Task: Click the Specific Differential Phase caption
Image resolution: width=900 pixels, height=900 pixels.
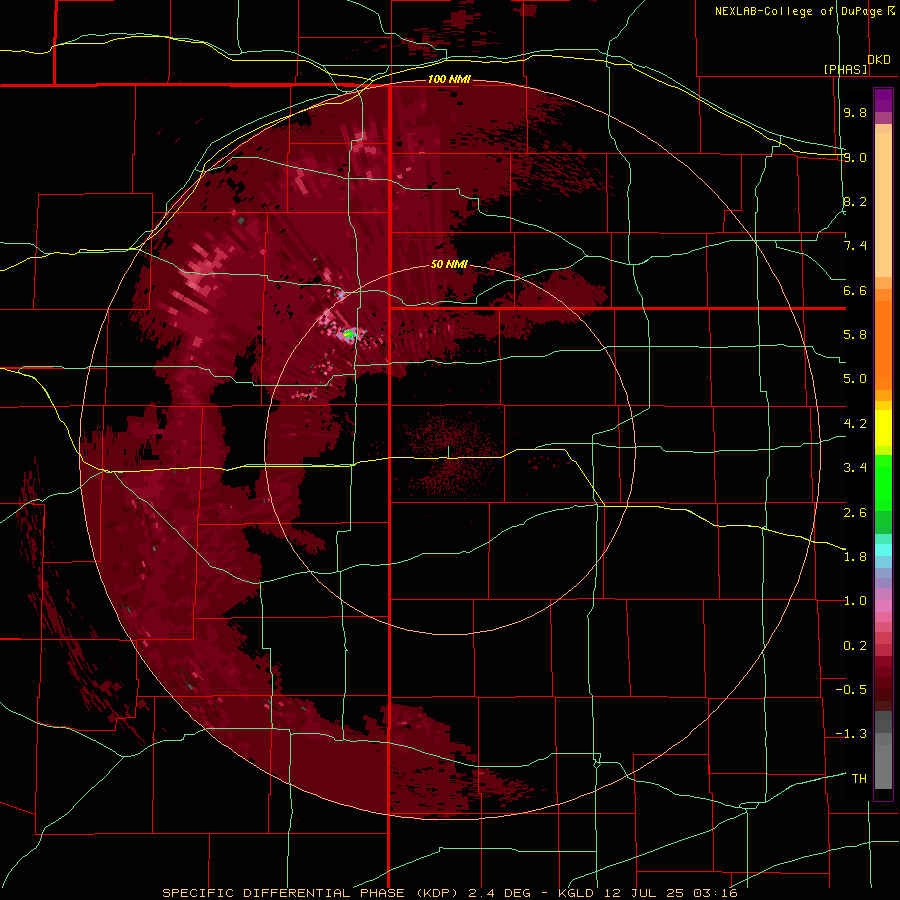Action: [450, 893]
